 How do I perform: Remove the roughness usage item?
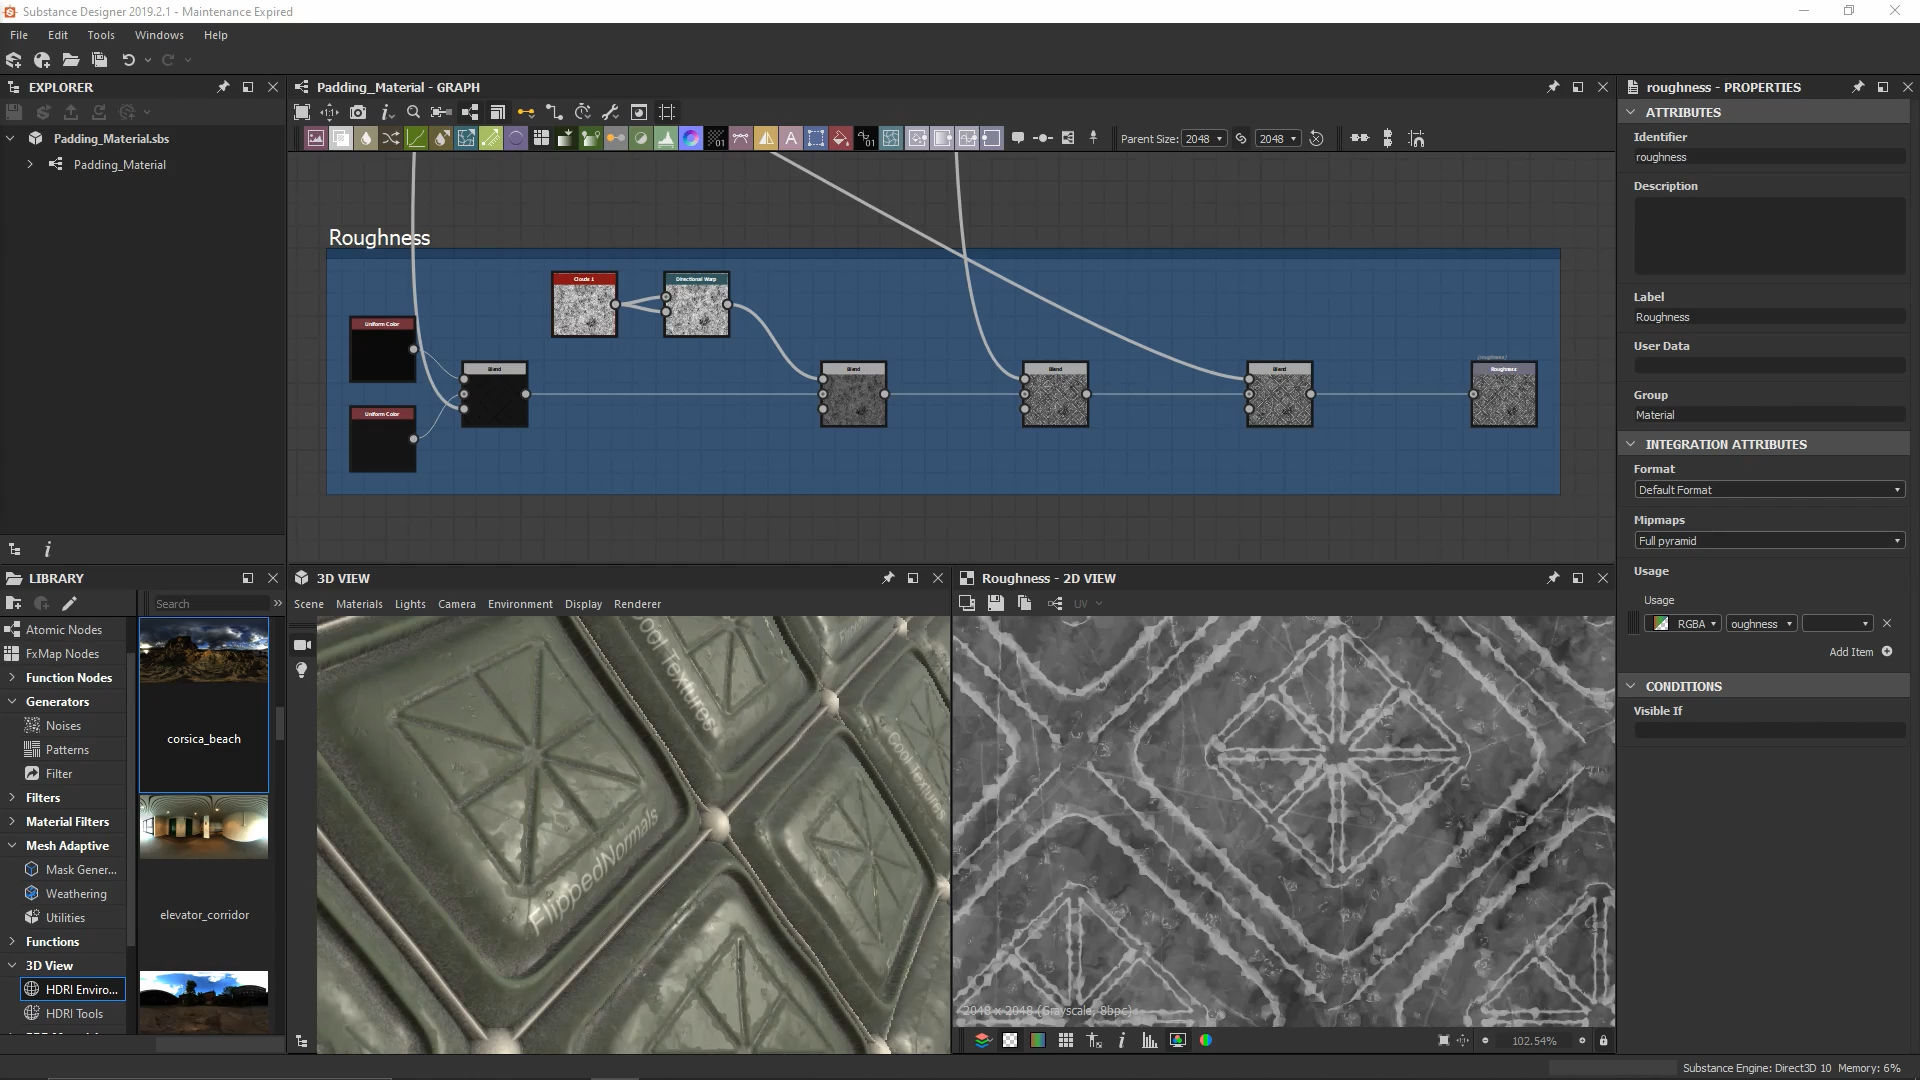click(x=1887, y=624)
